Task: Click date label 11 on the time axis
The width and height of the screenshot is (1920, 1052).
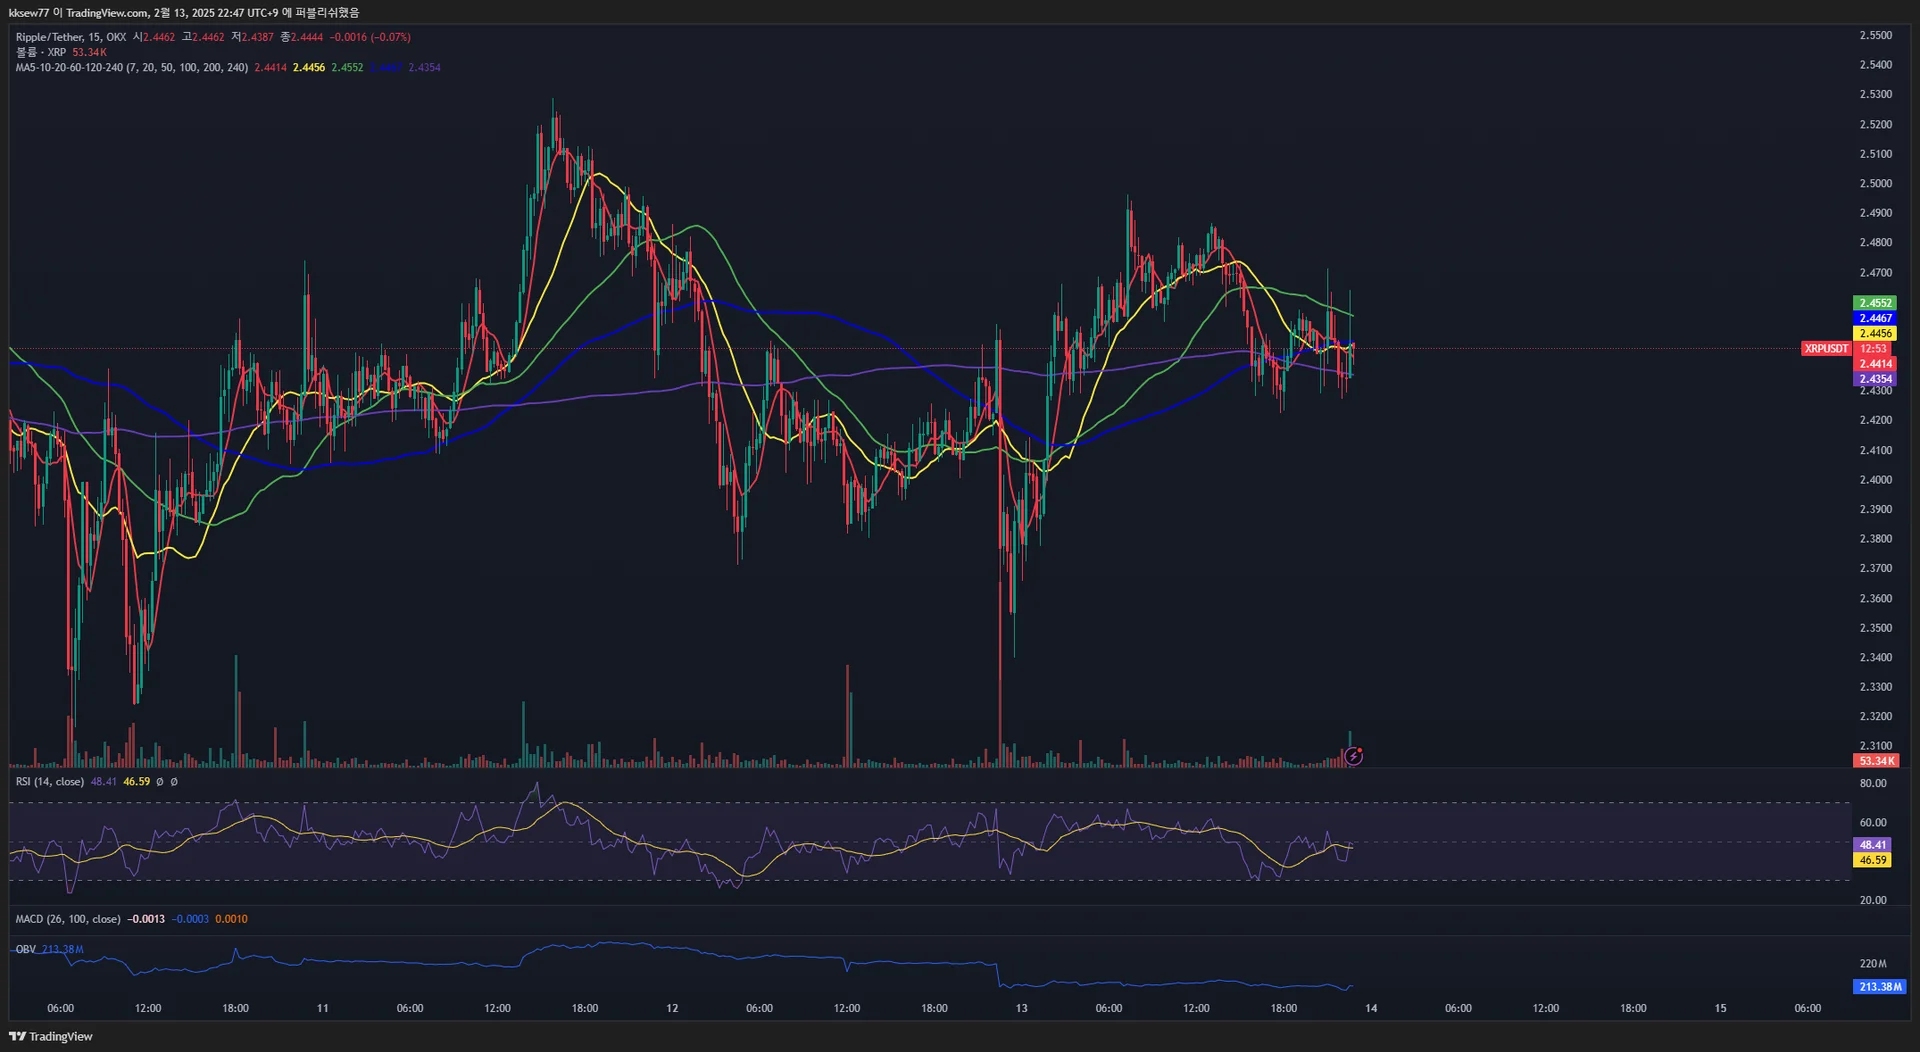Action: 322,1008
